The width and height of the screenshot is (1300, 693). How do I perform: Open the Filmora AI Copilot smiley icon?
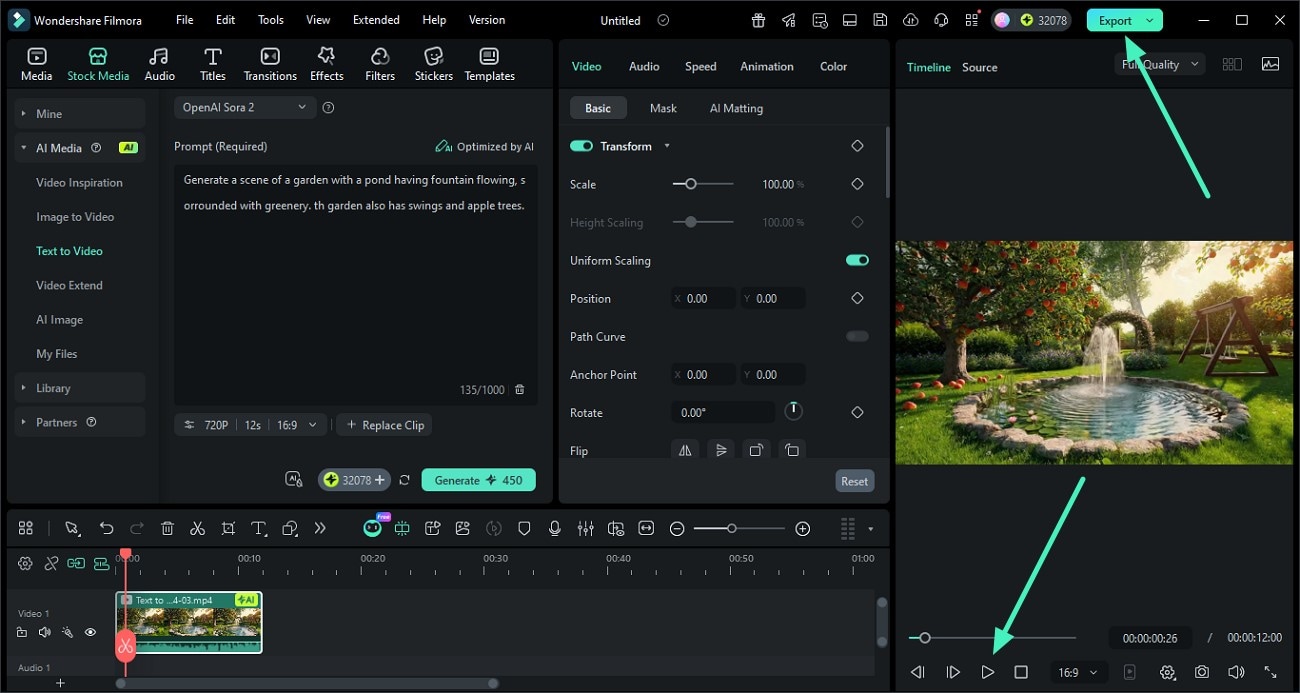pyautogui.click(x=372, y=527)
